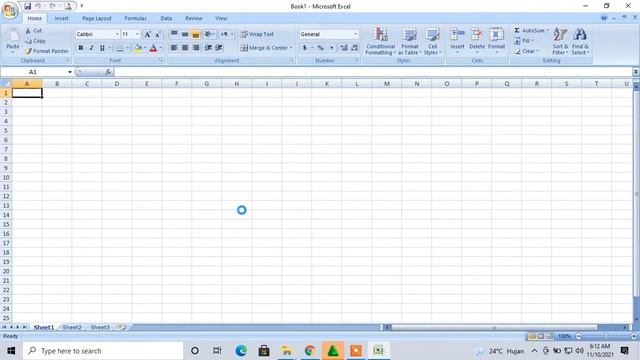Decrease font size with Shrink Font
Viewport: 640px width, 360px height.
click(158, 34)
